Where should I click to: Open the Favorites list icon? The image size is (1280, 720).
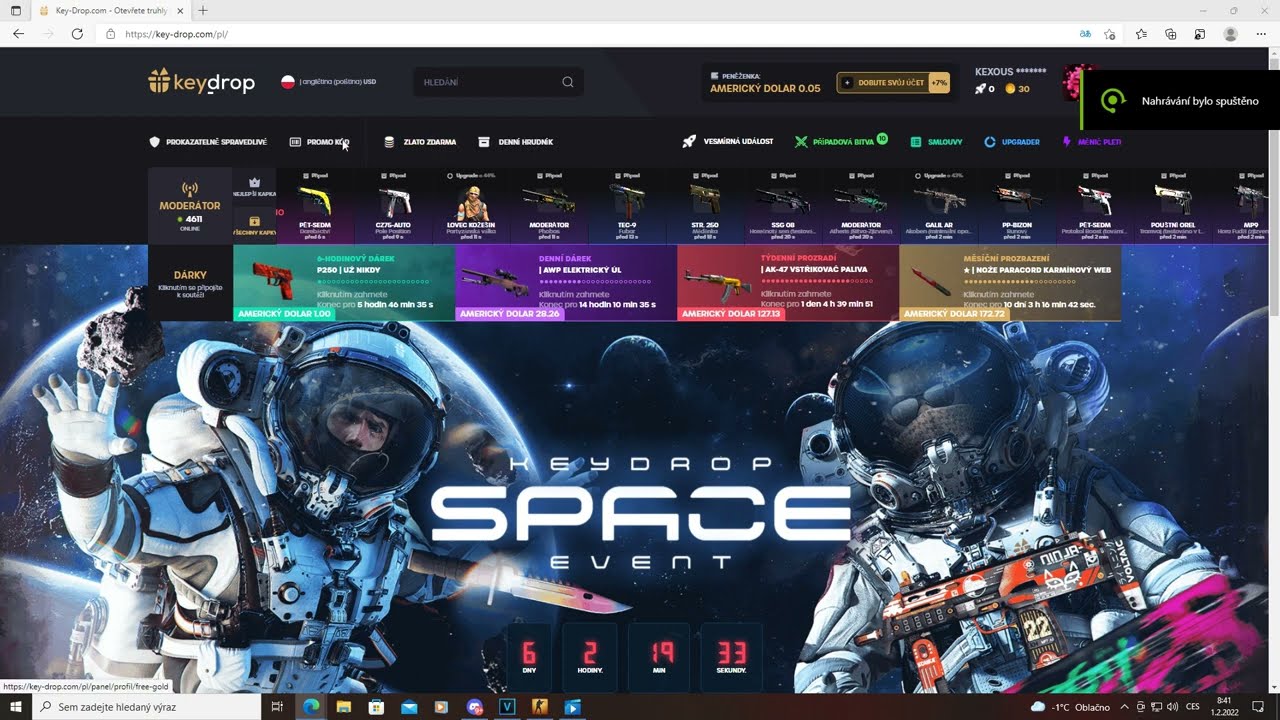coord(1141,34)
